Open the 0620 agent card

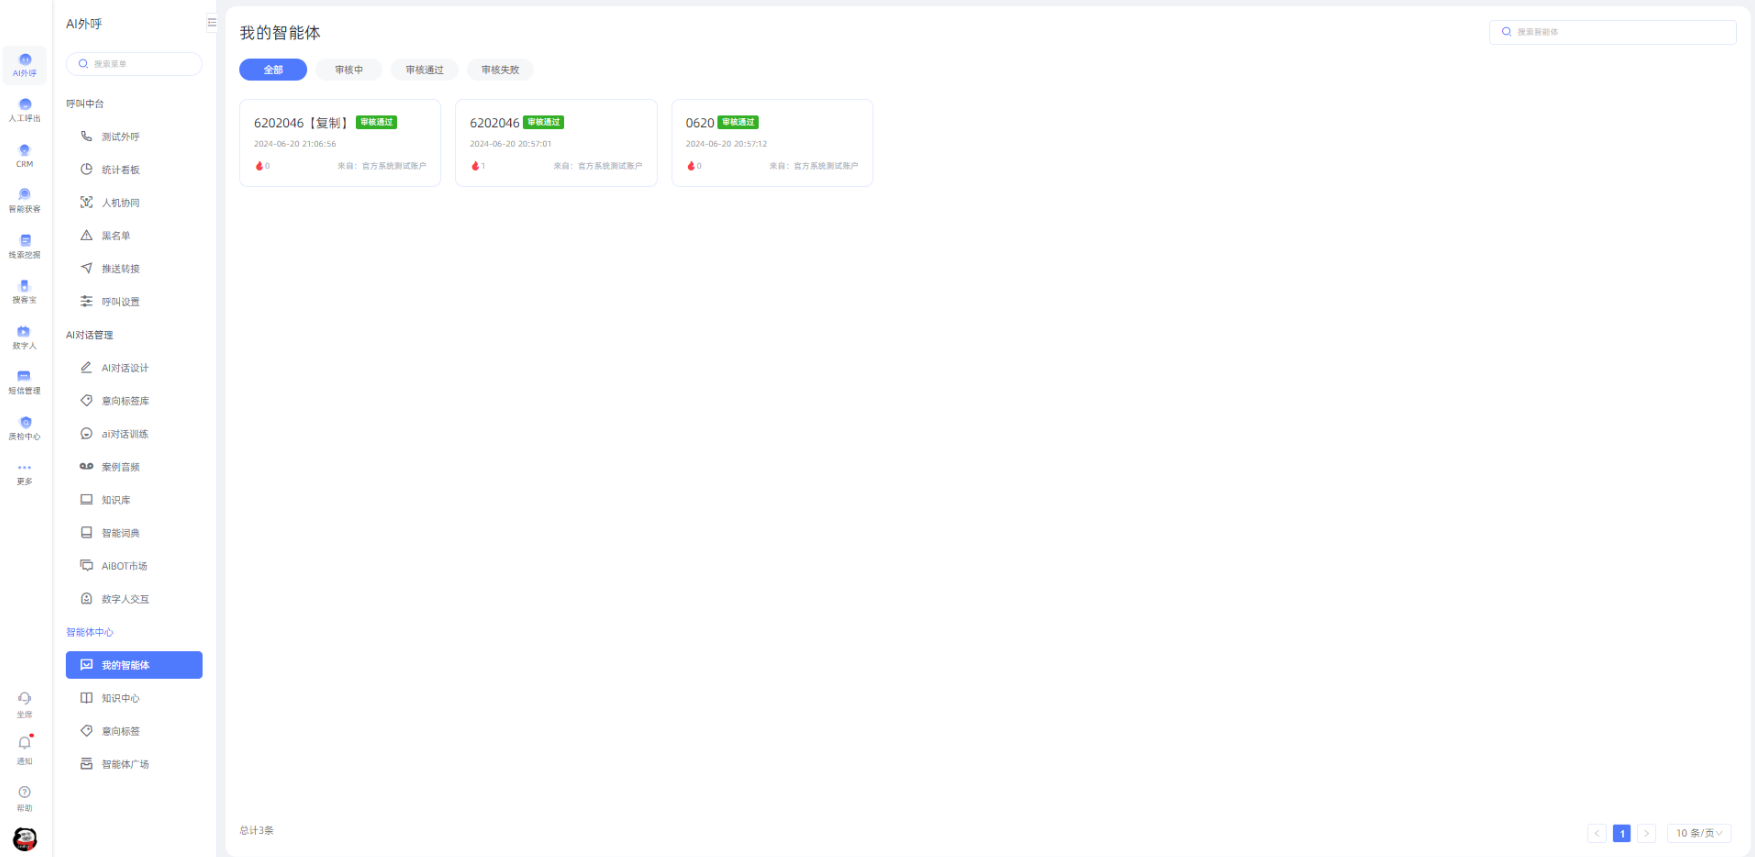point(771,143)
